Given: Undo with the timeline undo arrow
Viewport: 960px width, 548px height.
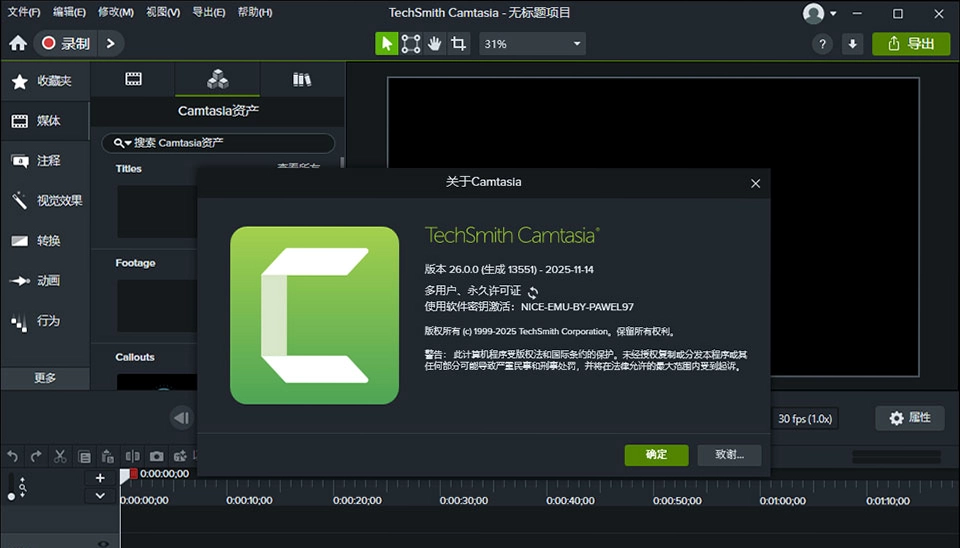Looking at the screenshot, I should coord(12,456).
